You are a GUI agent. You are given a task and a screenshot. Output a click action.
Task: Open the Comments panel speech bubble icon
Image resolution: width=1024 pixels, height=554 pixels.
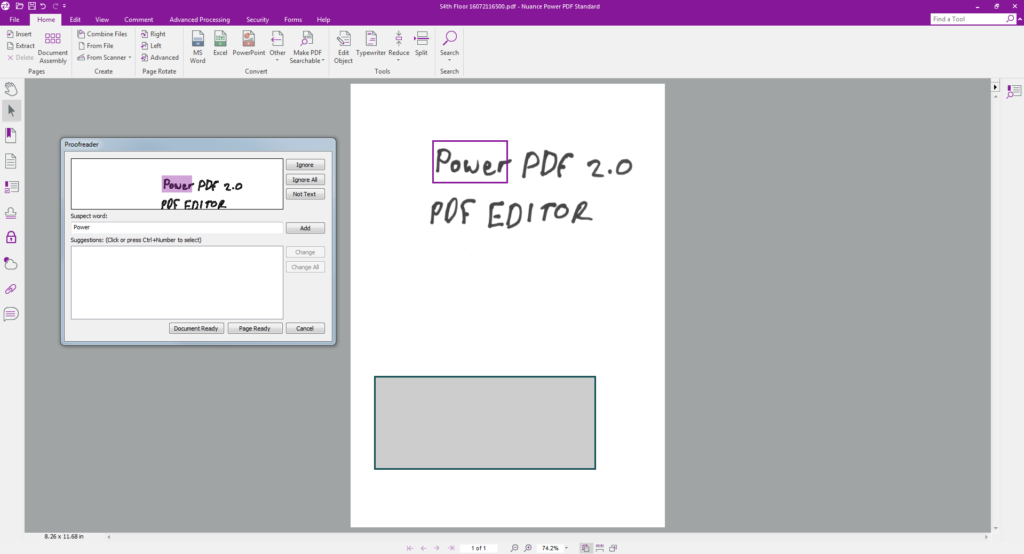coord(11,314)
